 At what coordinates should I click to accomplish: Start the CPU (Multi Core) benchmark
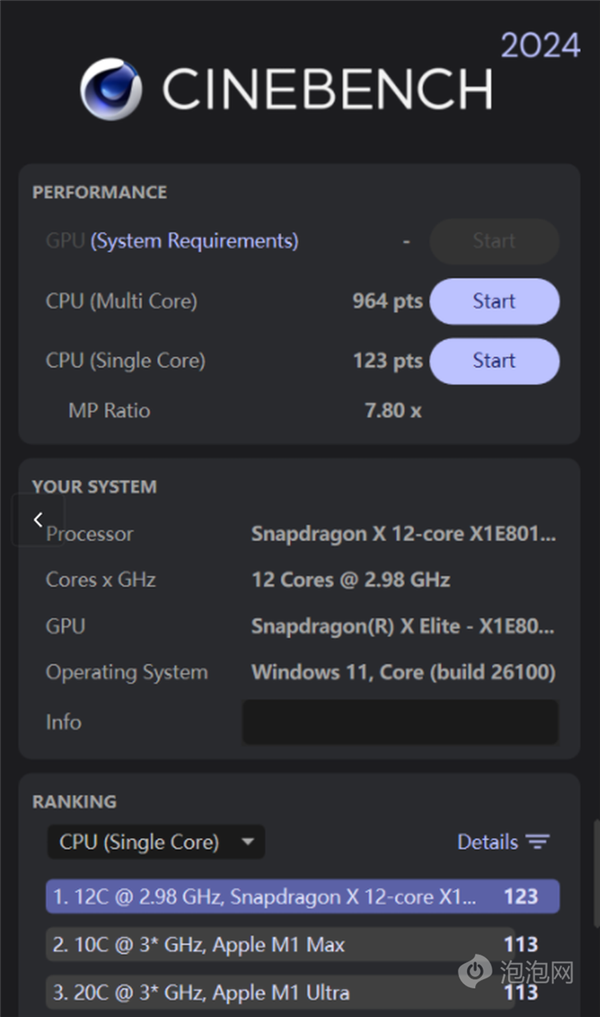tap(494, 301)
